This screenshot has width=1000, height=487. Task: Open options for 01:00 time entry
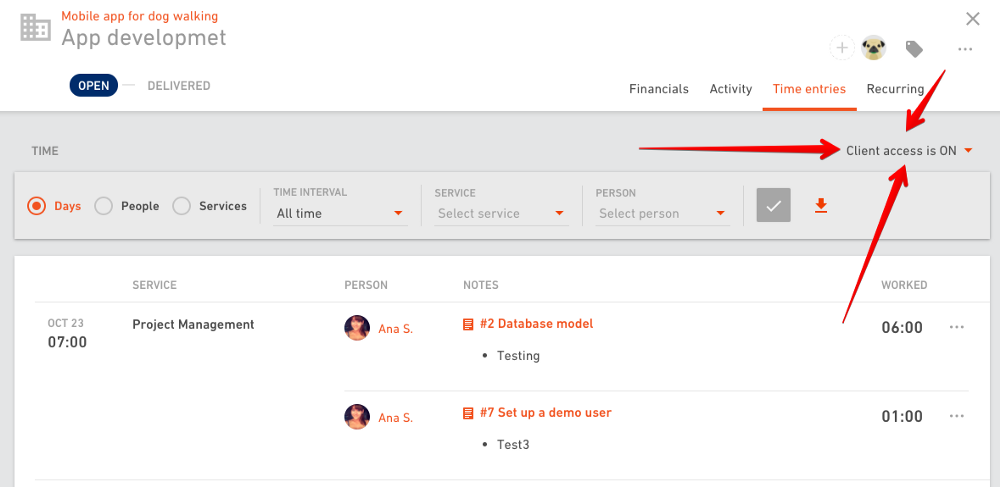click(957, 416)
